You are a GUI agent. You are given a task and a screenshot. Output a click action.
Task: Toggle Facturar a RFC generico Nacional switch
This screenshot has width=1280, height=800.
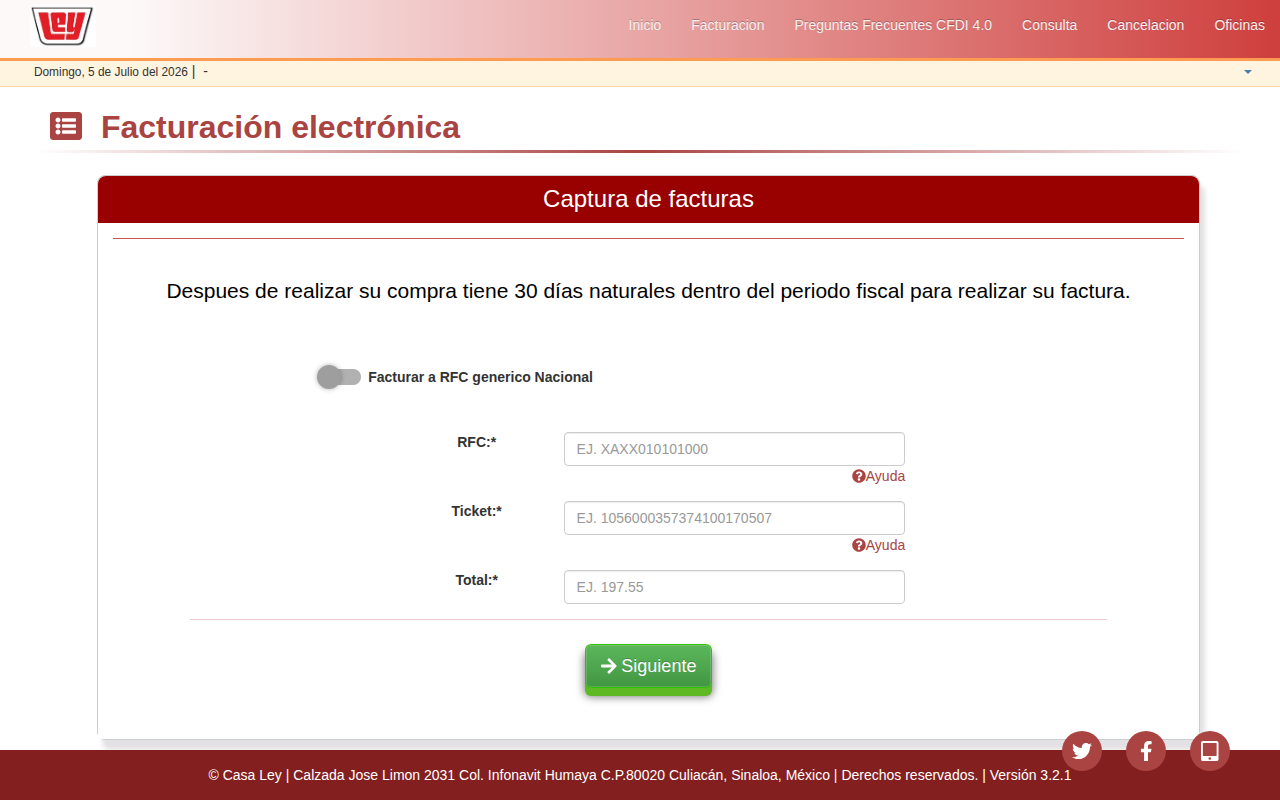click(x=339, y=377)
